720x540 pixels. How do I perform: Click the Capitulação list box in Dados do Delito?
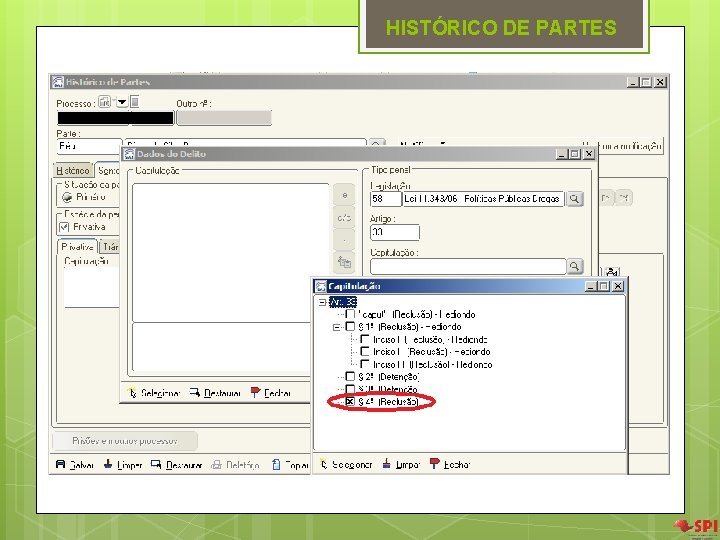pos(231,253)
